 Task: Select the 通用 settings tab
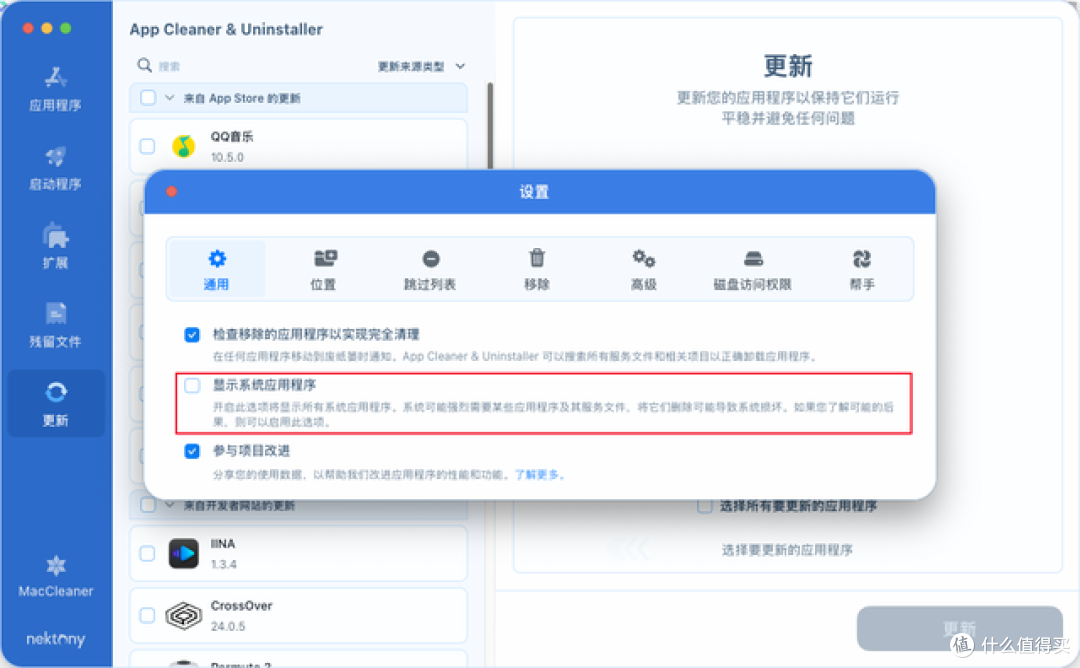[216, 269]
